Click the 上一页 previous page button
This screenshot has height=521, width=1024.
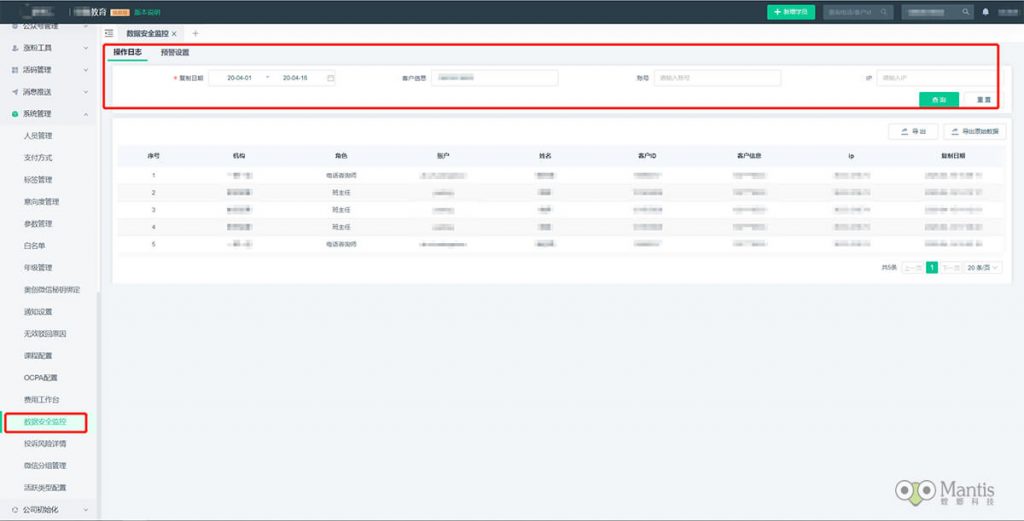coord(912,268)
